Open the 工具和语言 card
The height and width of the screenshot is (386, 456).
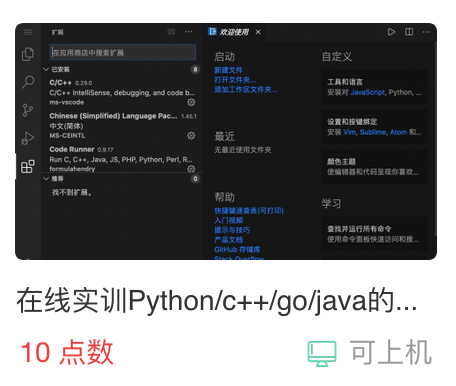coord(374,87)
